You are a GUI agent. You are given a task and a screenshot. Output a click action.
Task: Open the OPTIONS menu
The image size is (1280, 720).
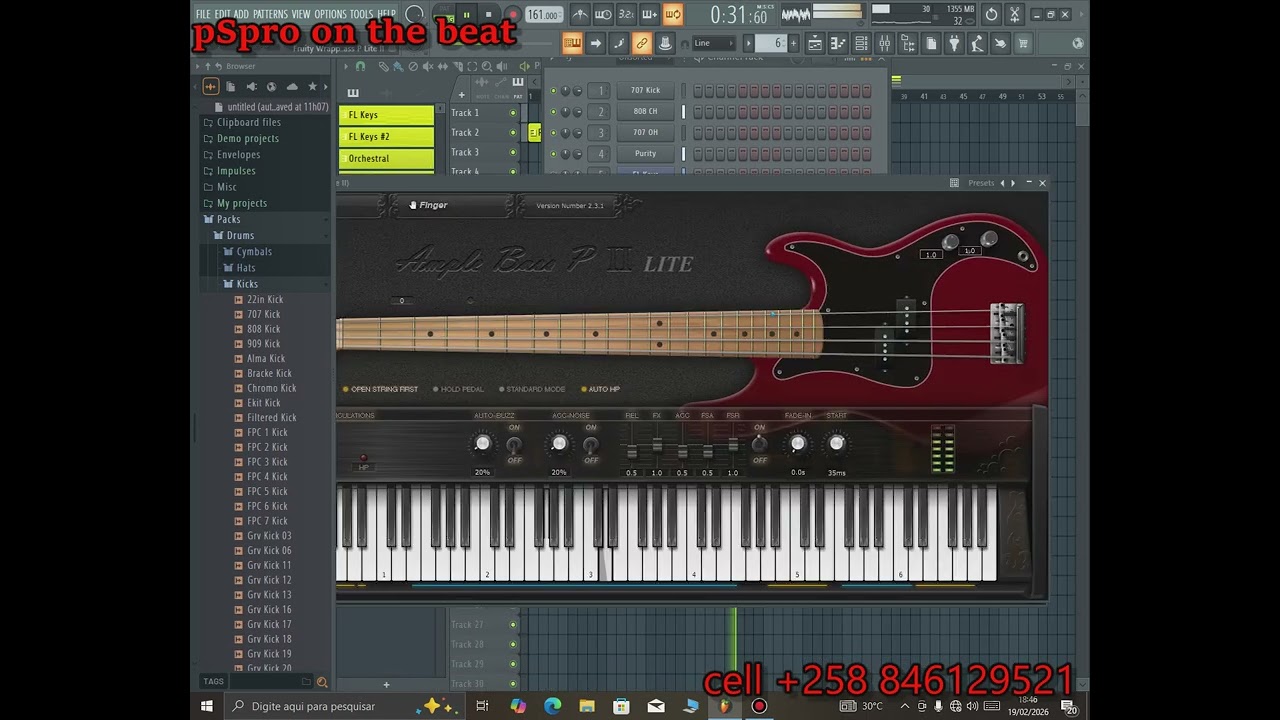click(330, 14)
